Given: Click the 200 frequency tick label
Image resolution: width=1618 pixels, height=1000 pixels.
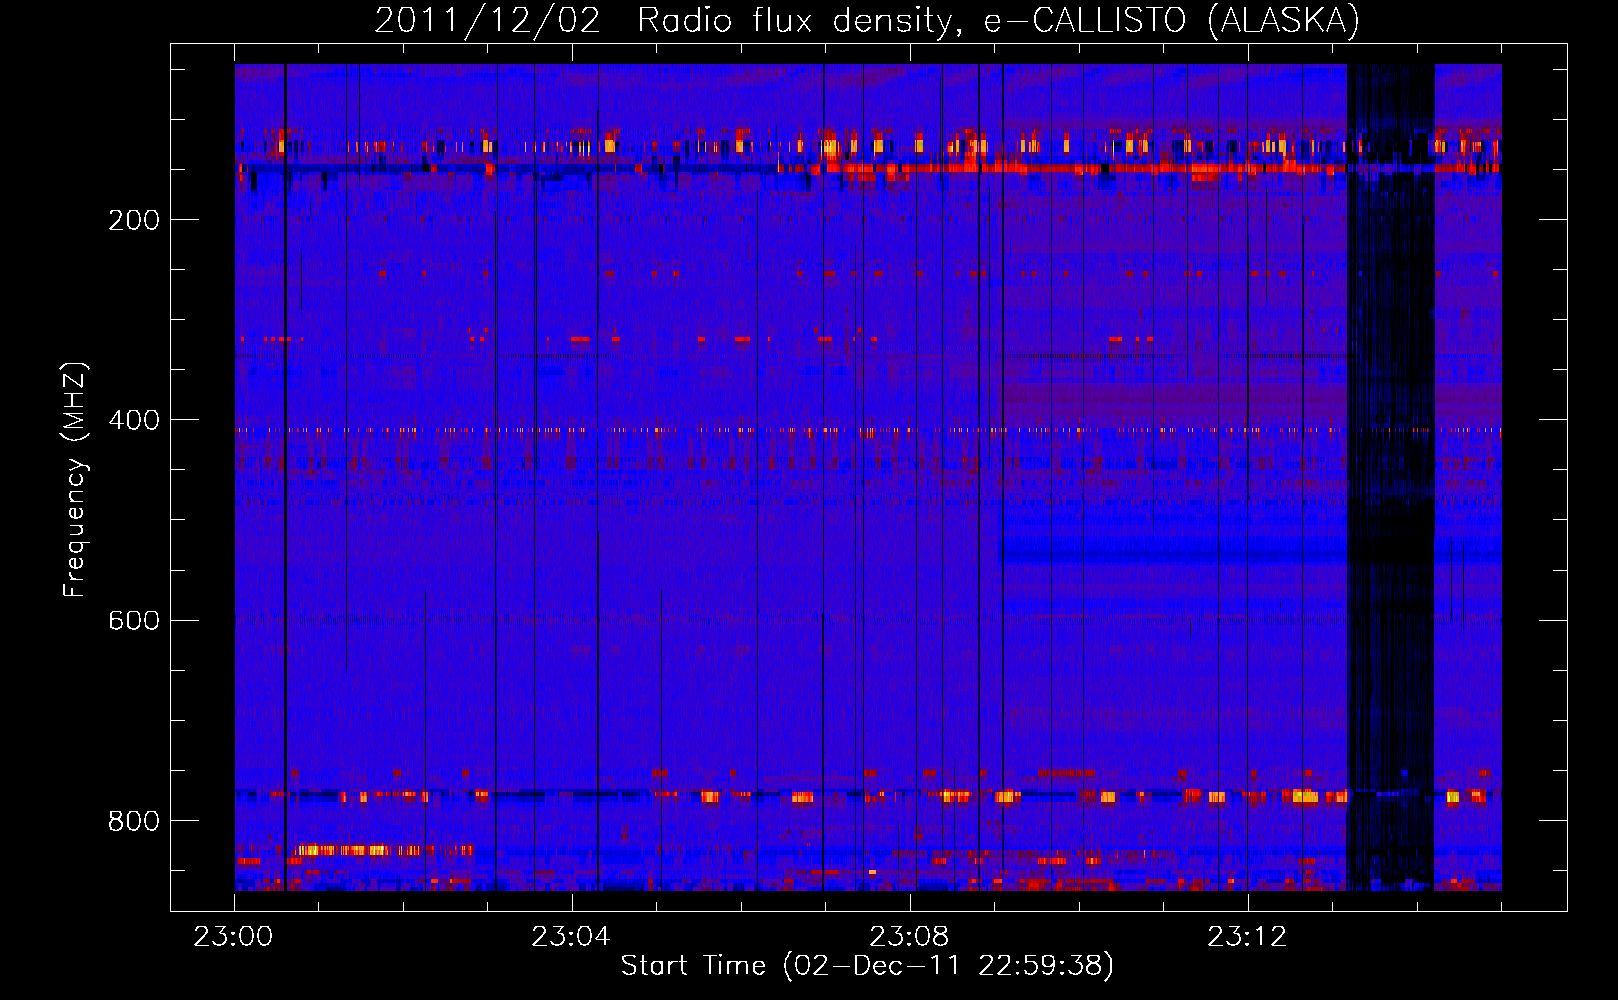Looking at the screenshot, I should [x=134, y=220].
